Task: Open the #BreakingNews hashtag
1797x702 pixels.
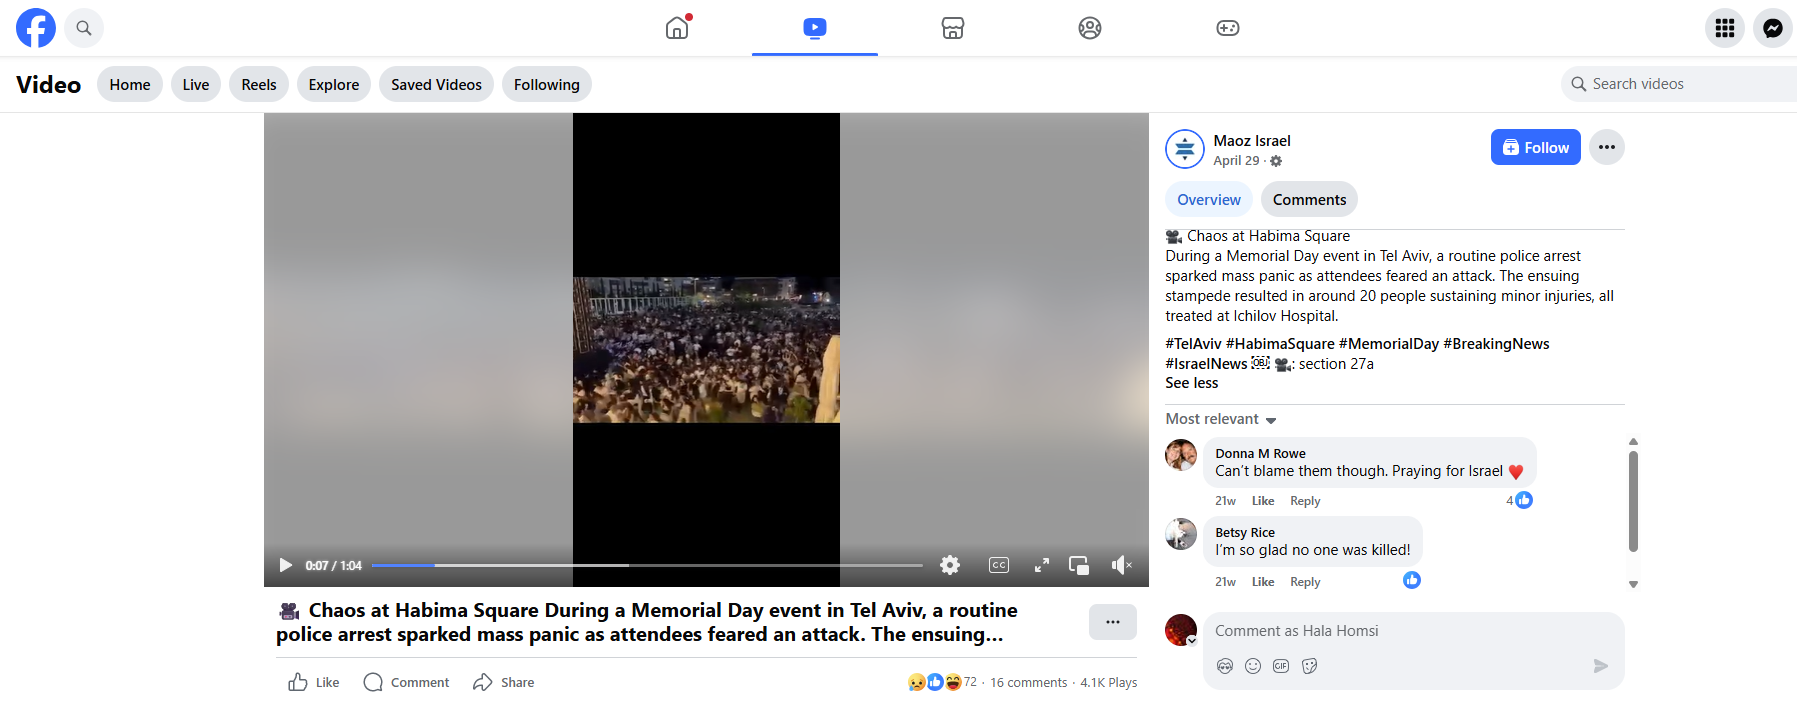Action: click(x=1496, y=344)
